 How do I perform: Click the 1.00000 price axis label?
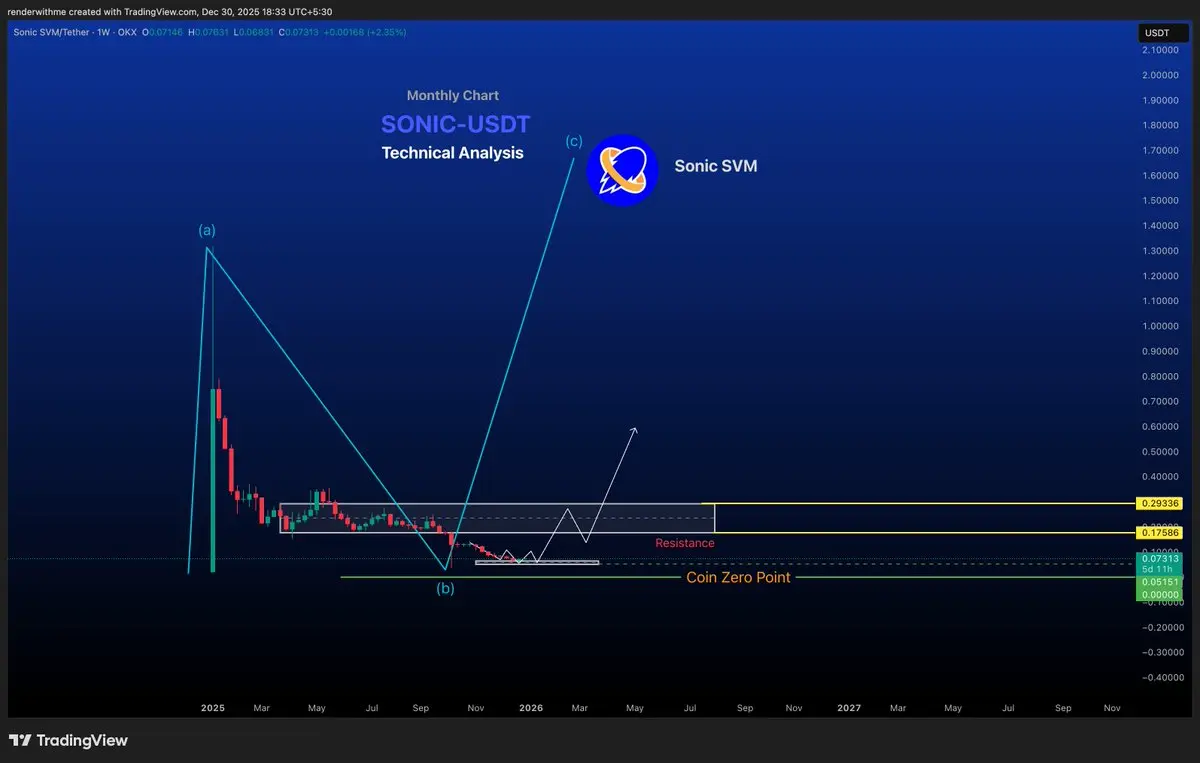pos(1161,327)
